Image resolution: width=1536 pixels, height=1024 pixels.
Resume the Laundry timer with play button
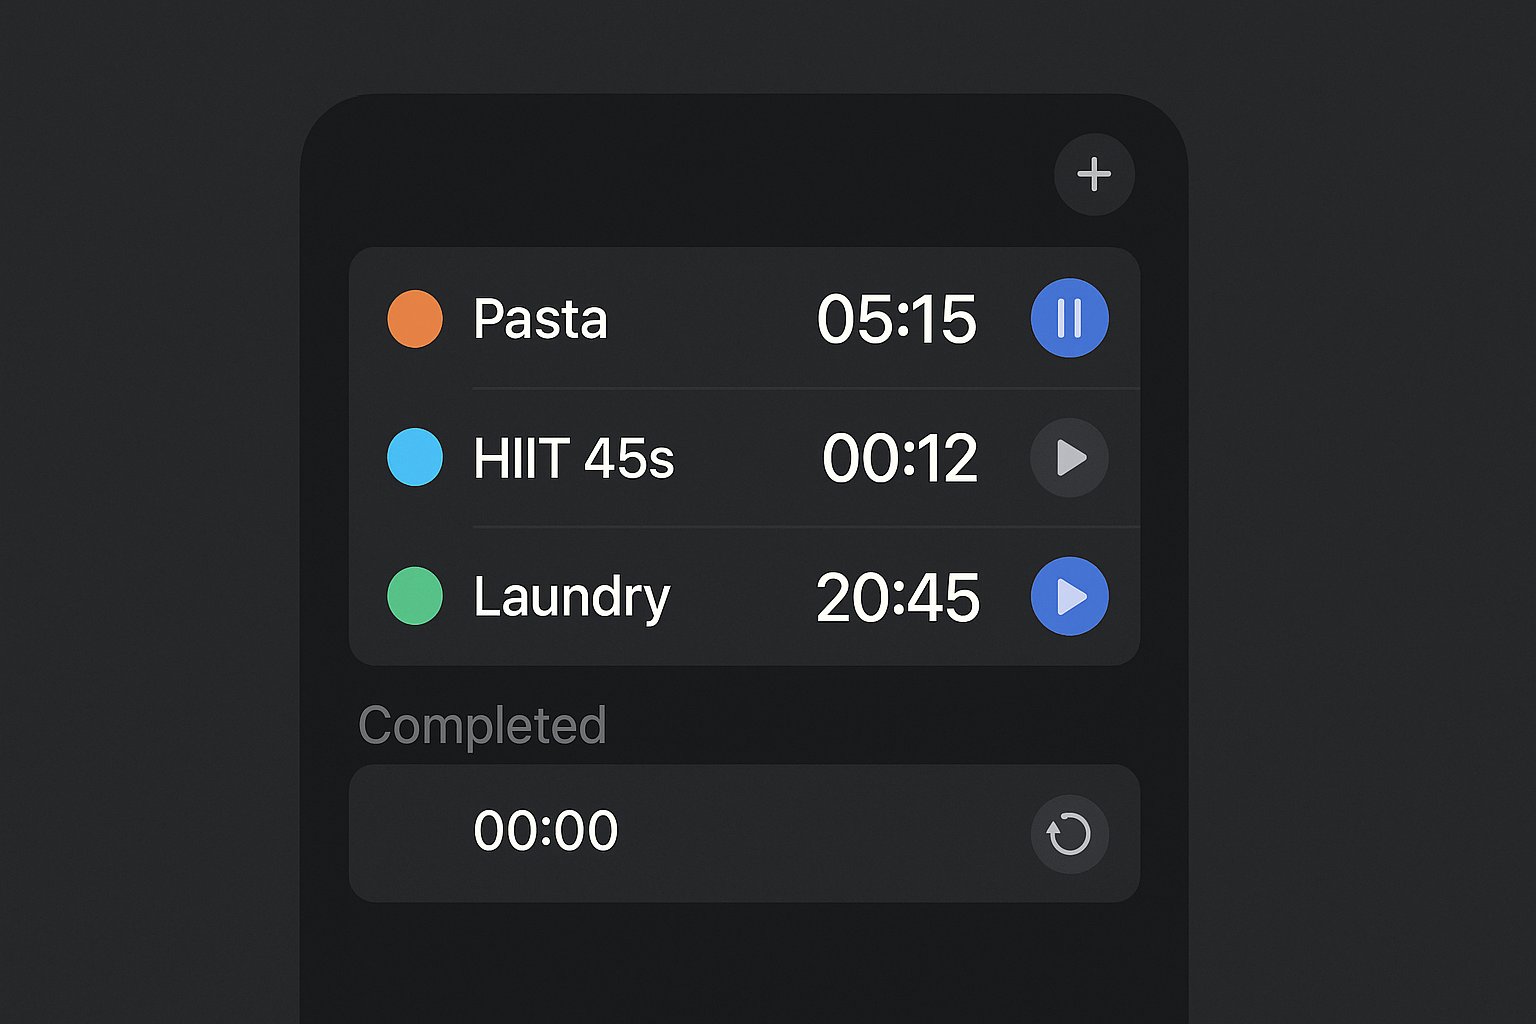(1069, 596)
